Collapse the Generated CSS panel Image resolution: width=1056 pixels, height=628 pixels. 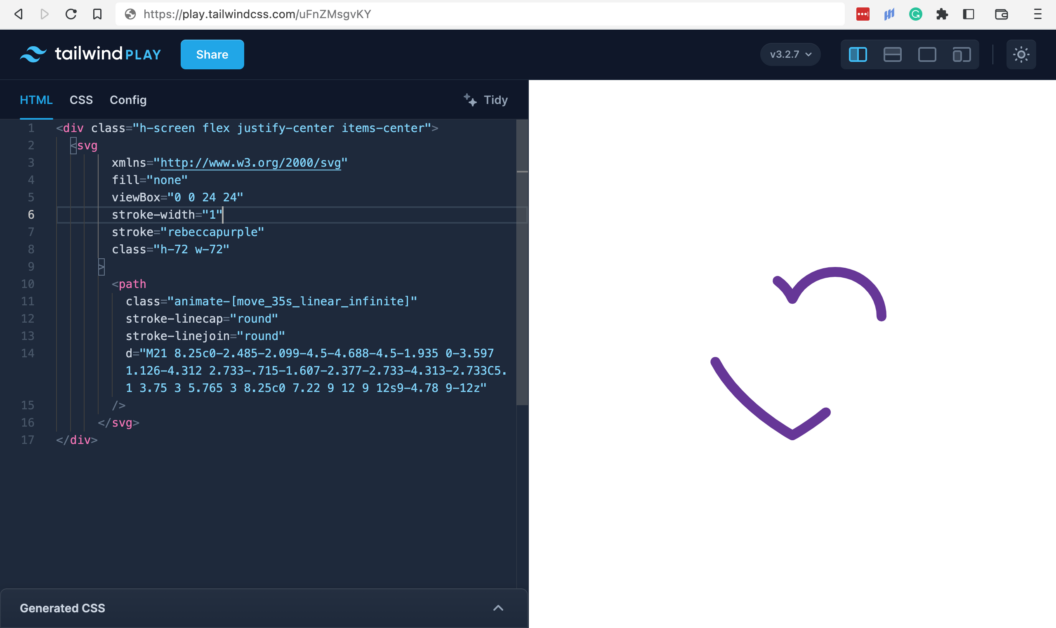tap(498, 608)
